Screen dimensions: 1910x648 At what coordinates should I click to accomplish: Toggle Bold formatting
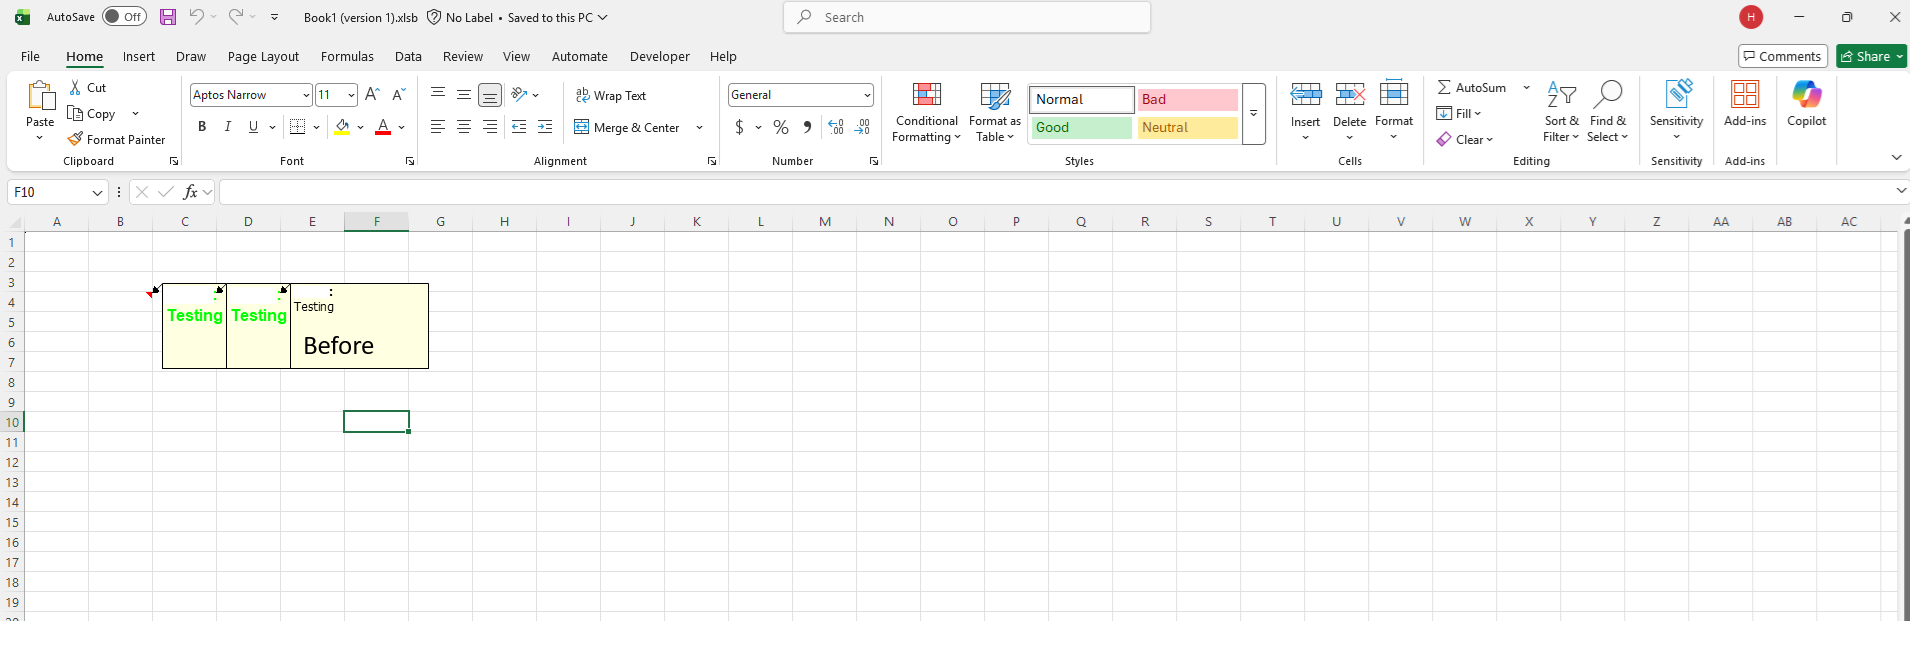pos(202,127)
